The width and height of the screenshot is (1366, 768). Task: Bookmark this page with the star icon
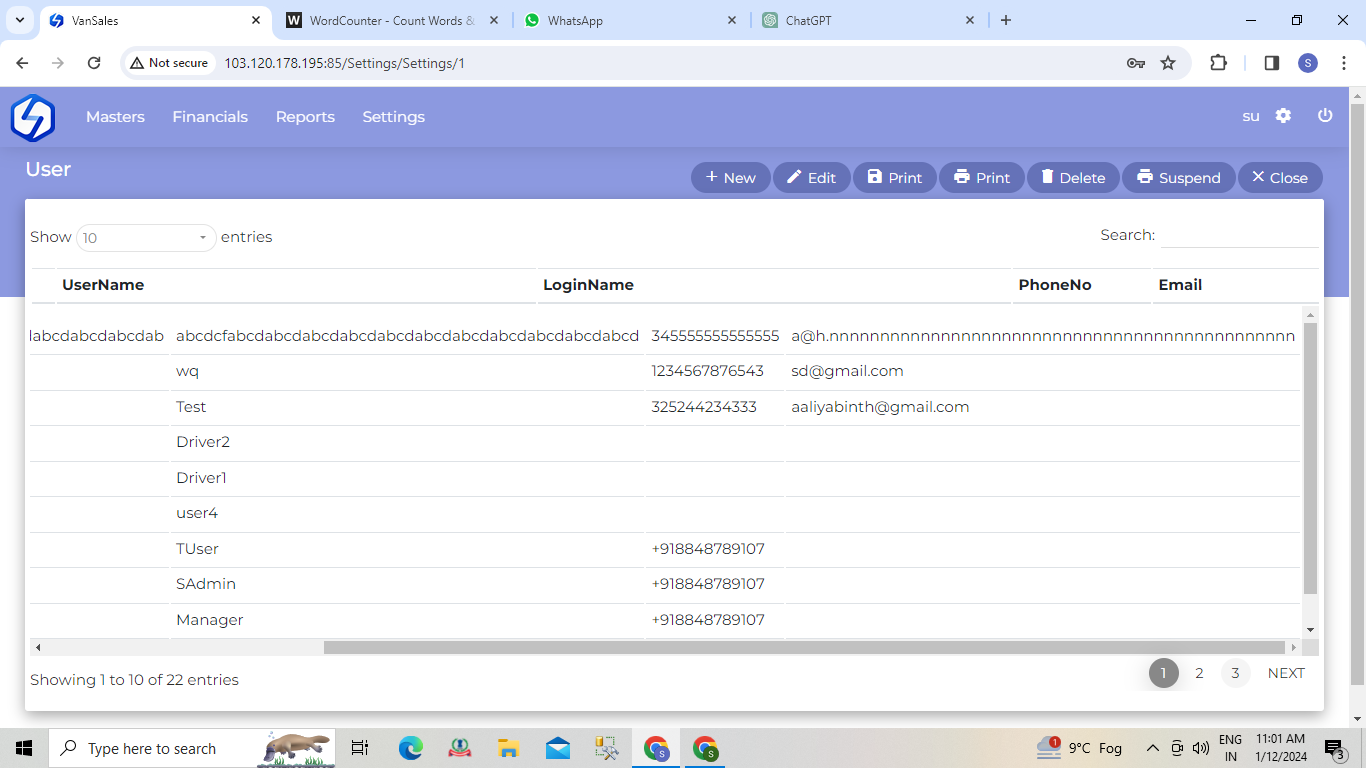[1168, 63]
